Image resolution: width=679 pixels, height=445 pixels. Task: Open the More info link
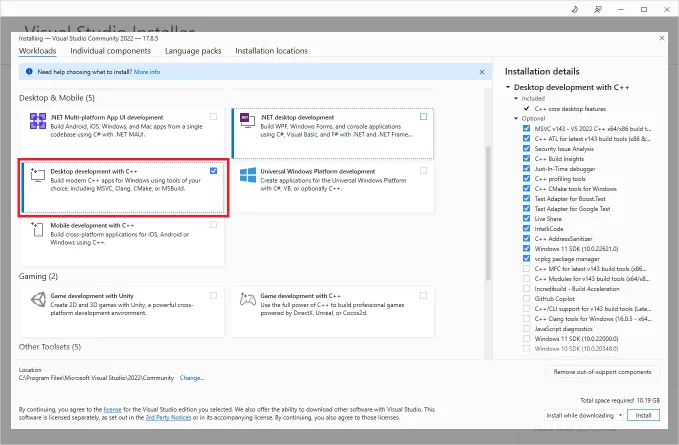point(147,72)
